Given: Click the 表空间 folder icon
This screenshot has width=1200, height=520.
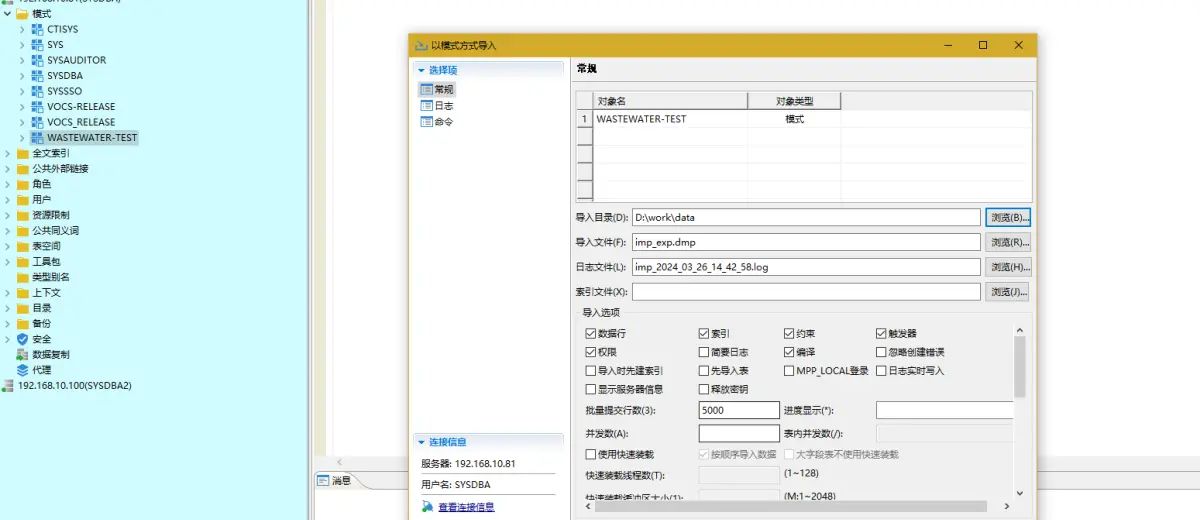Looking at the screenshot, I should coord(22,246).
